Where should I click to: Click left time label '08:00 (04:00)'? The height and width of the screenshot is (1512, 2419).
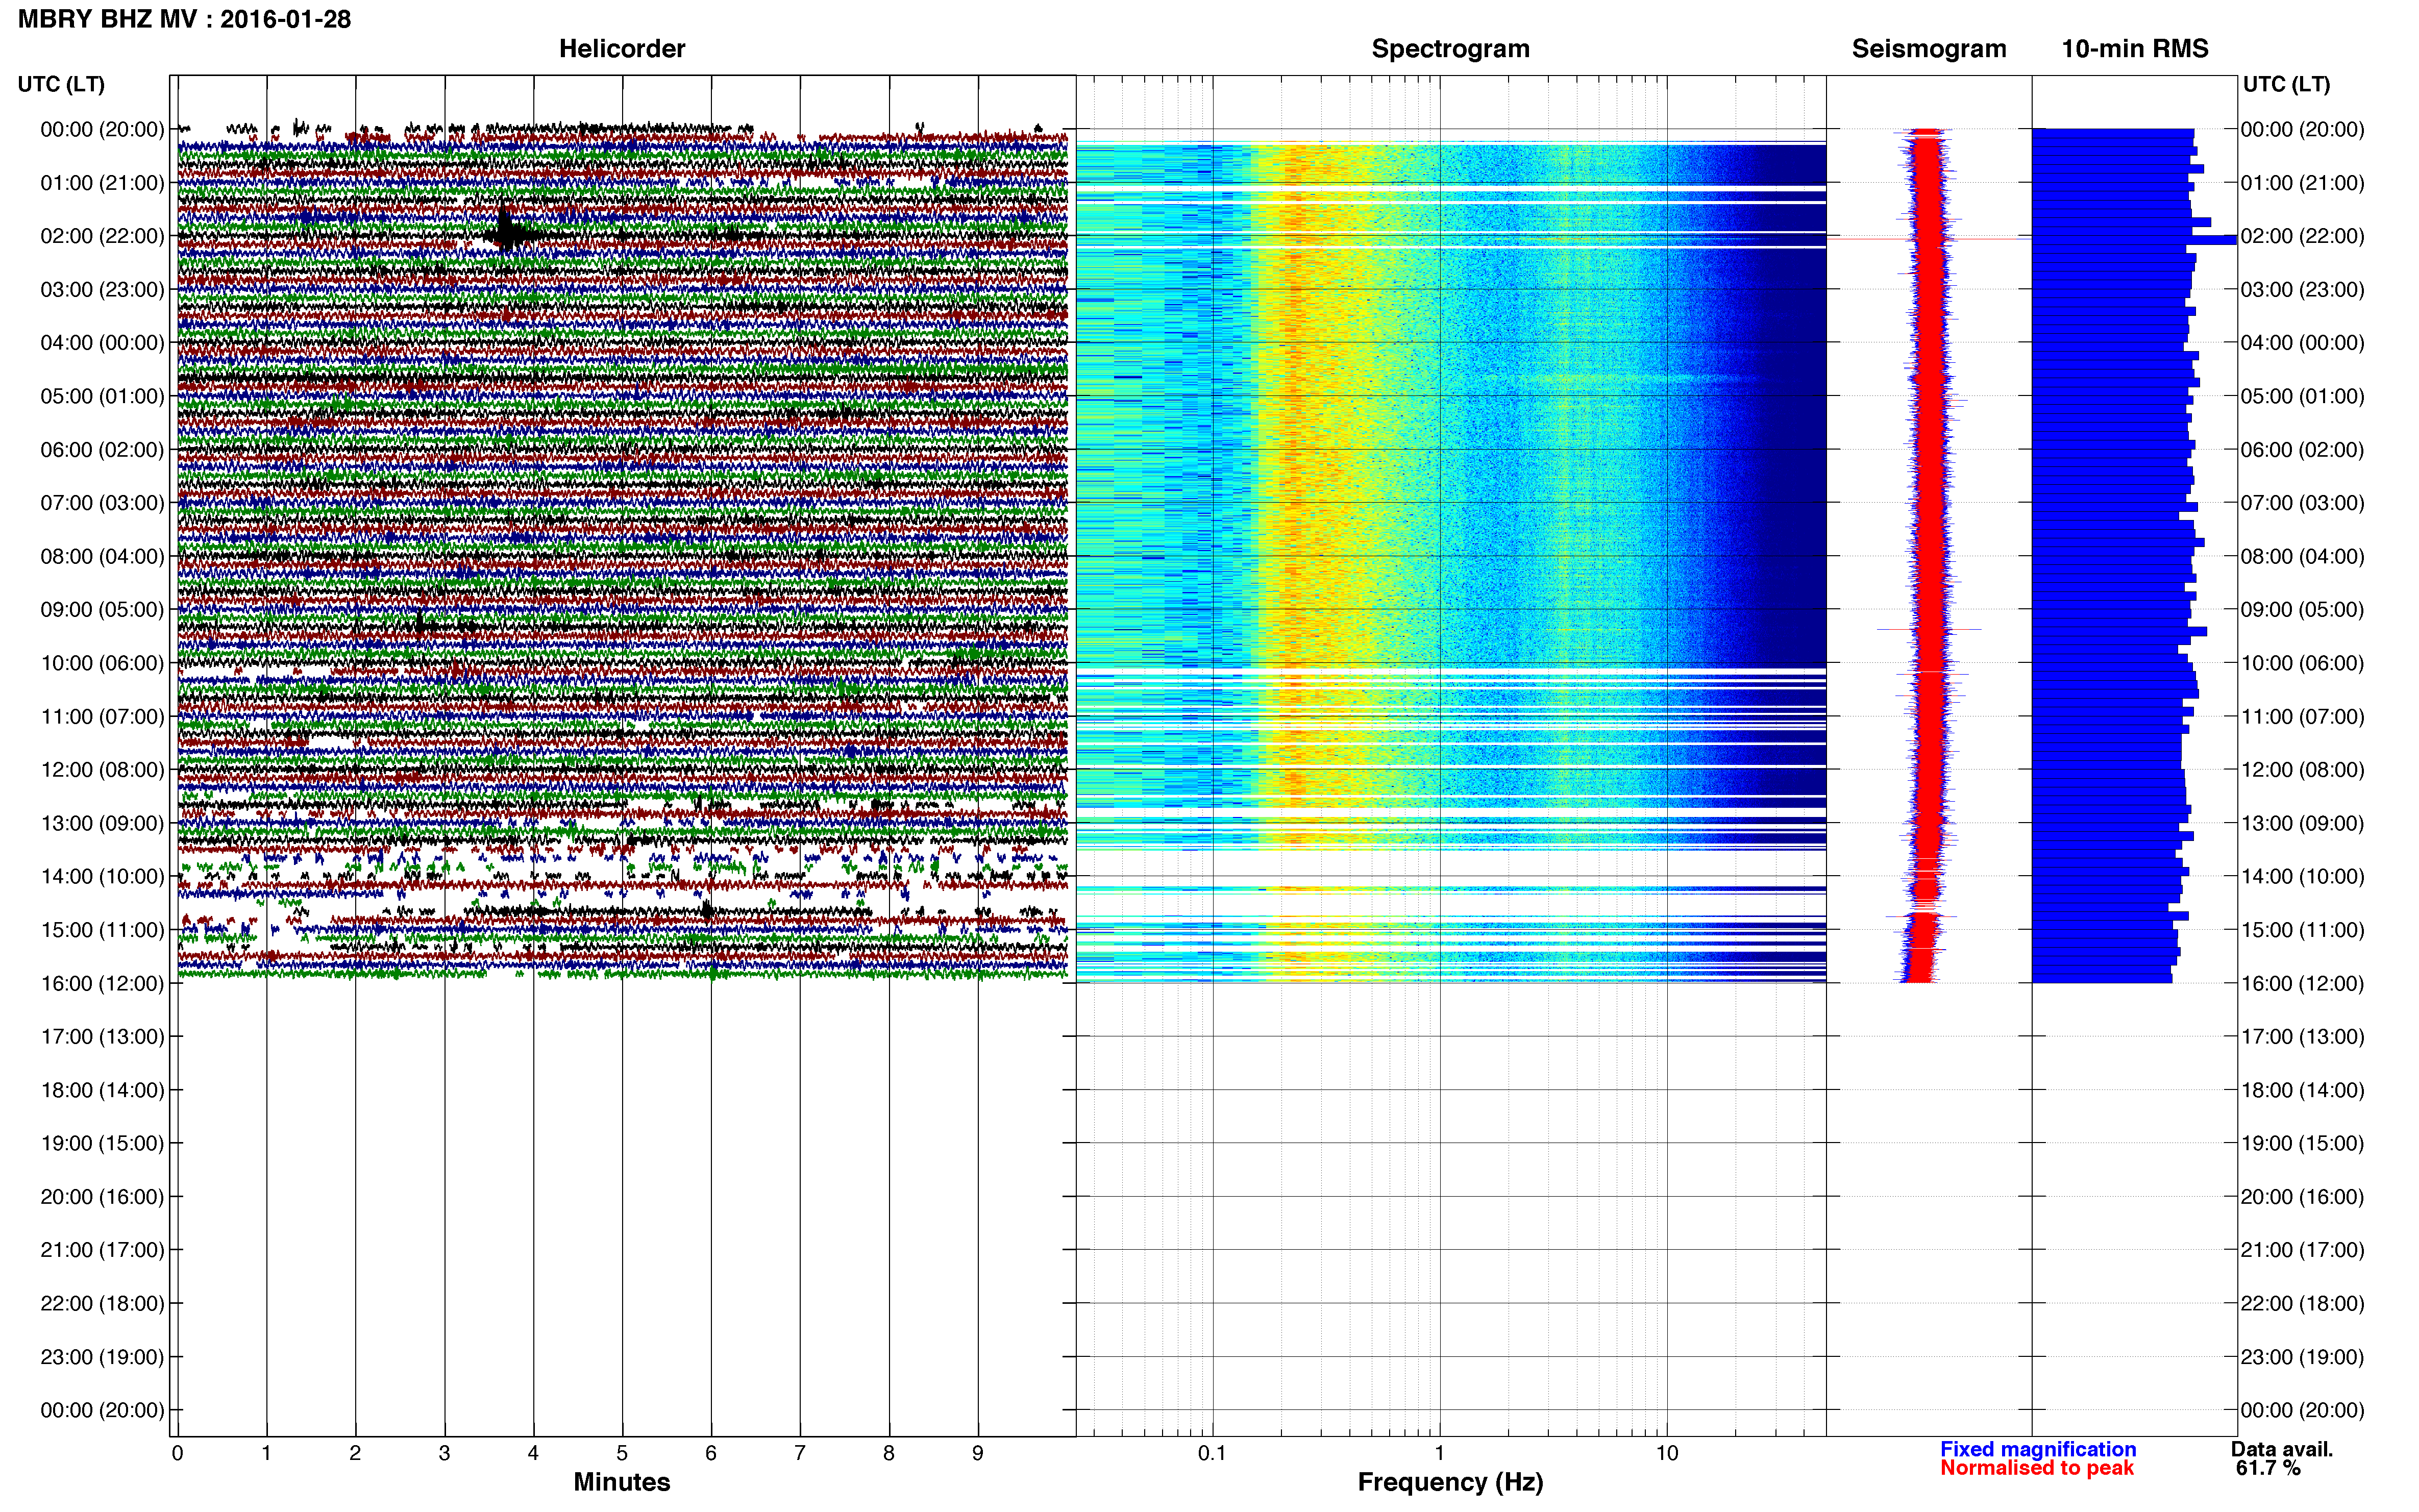[x=102, y=556]
